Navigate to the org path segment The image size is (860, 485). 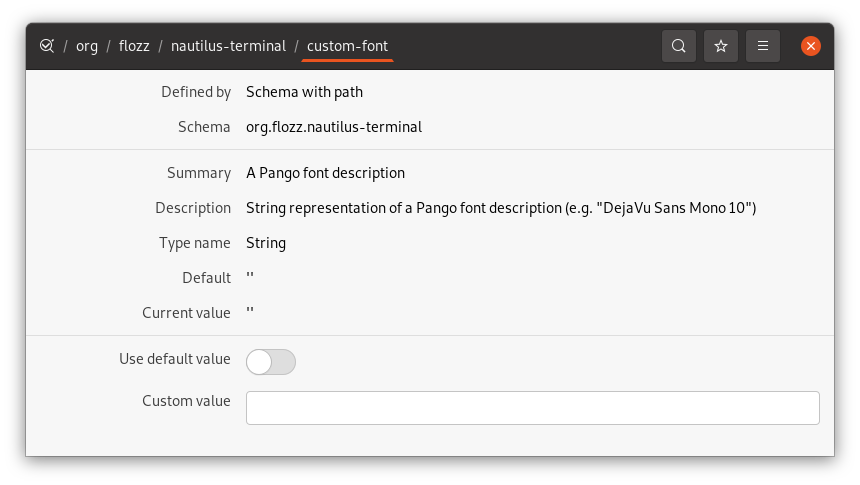(x=87, y=46)
